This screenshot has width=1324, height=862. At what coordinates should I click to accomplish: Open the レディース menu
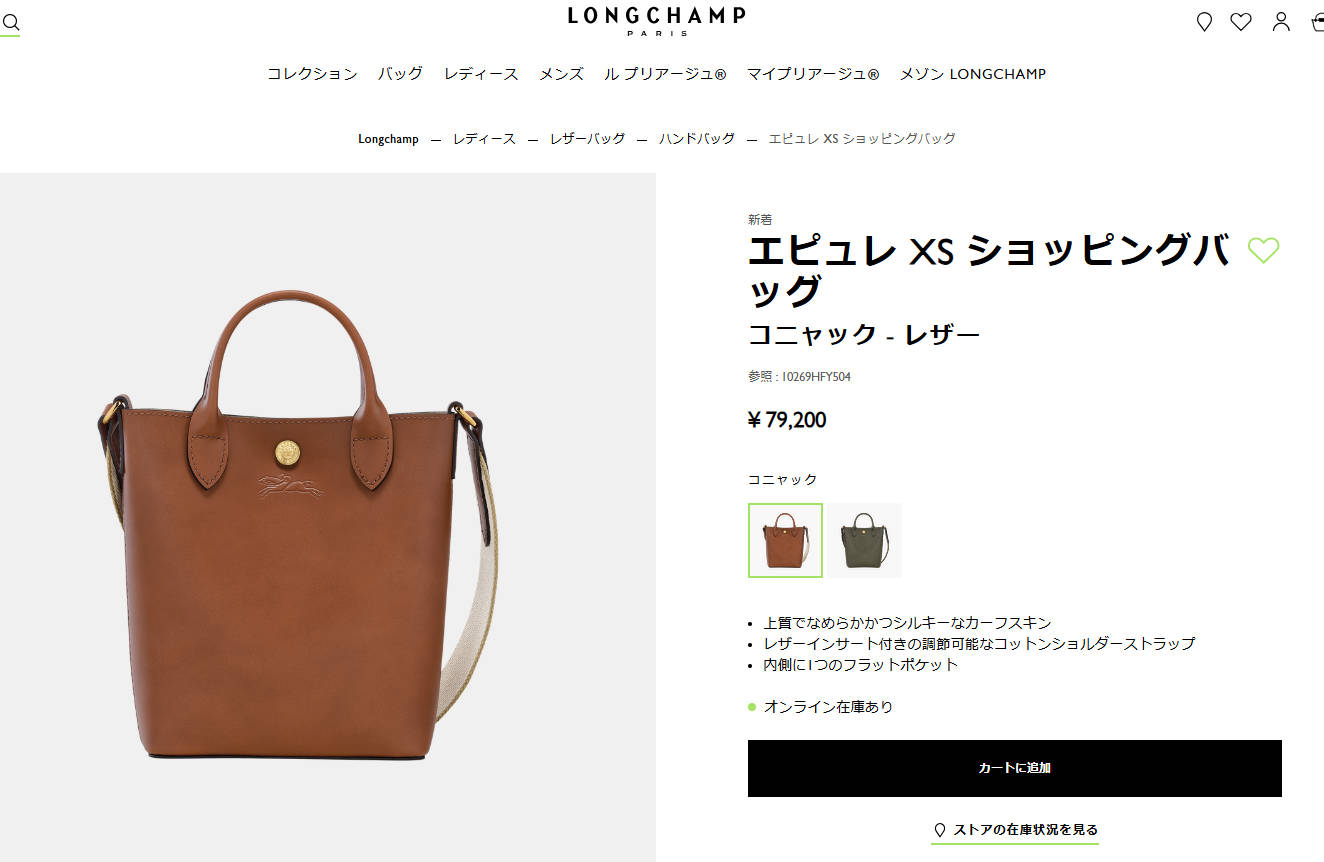(x=481, y=74)
